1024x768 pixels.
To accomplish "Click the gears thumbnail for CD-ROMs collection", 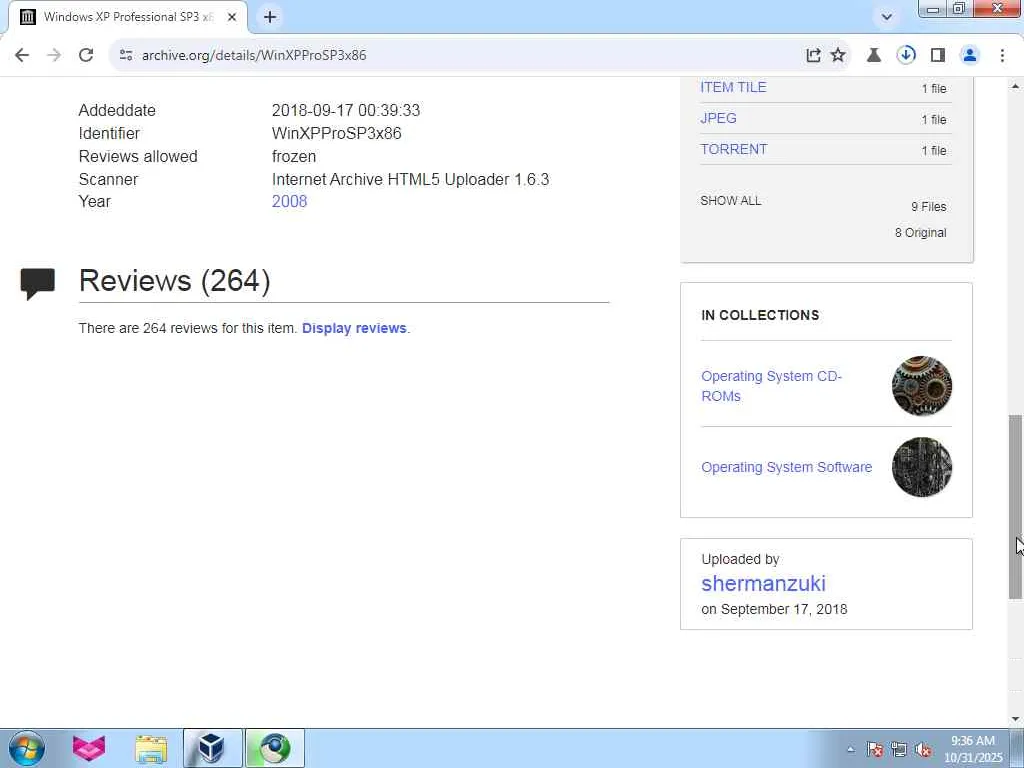I will pos(921,386).
